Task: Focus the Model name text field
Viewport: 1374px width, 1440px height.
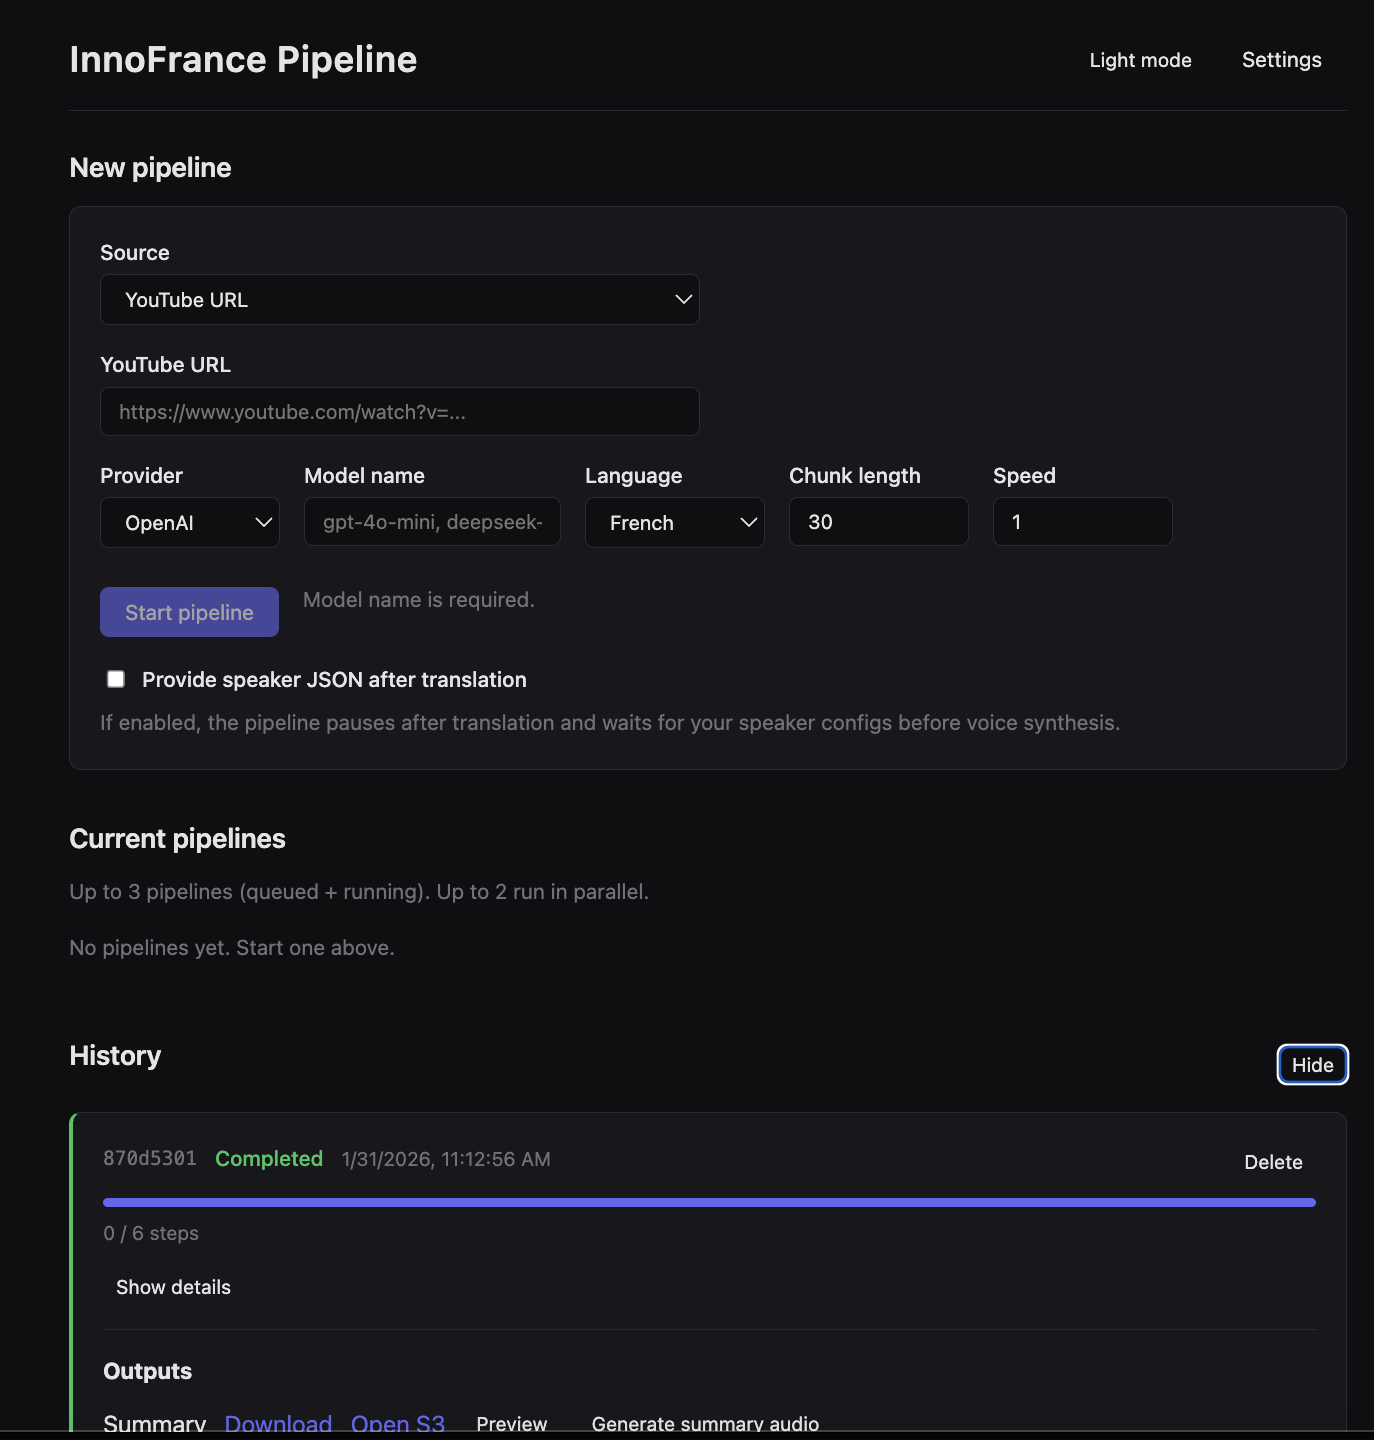Action: point(432,522)
